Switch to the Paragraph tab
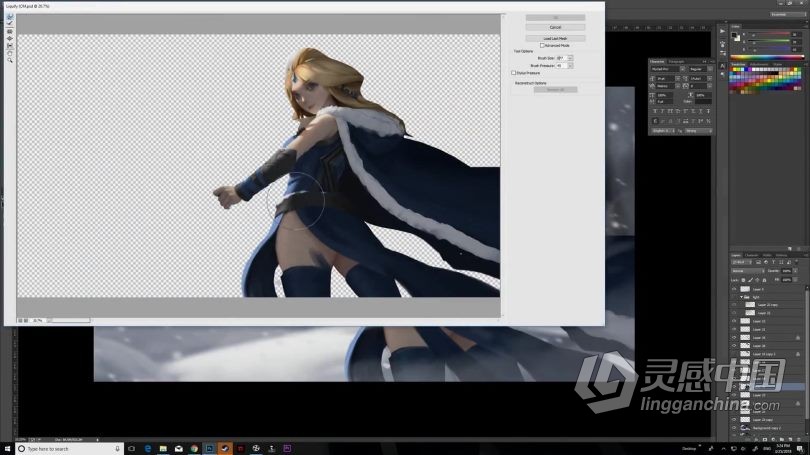The height and width of the screenshot is (455, 810). (x=676, y=61)
